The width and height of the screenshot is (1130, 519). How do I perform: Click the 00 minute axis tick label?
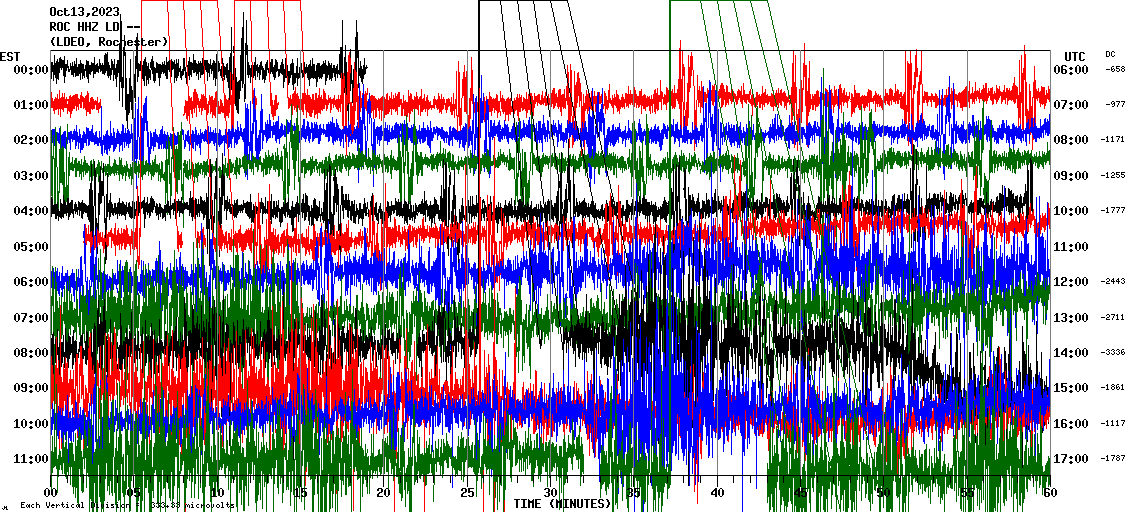coord(50,493)
